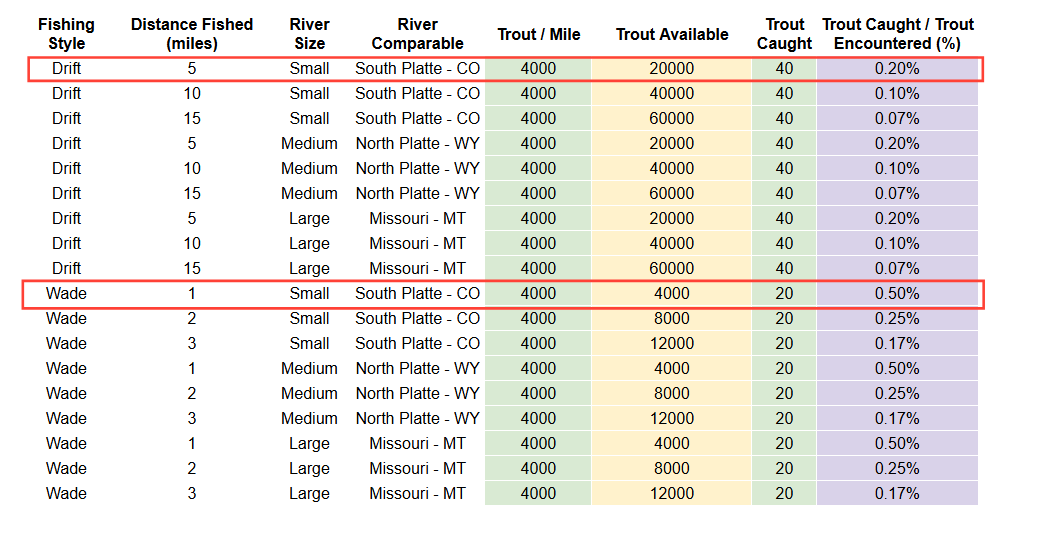
Task: Click Trout Caught 40 in red-outlined Drift row
Action: [784, 69]
